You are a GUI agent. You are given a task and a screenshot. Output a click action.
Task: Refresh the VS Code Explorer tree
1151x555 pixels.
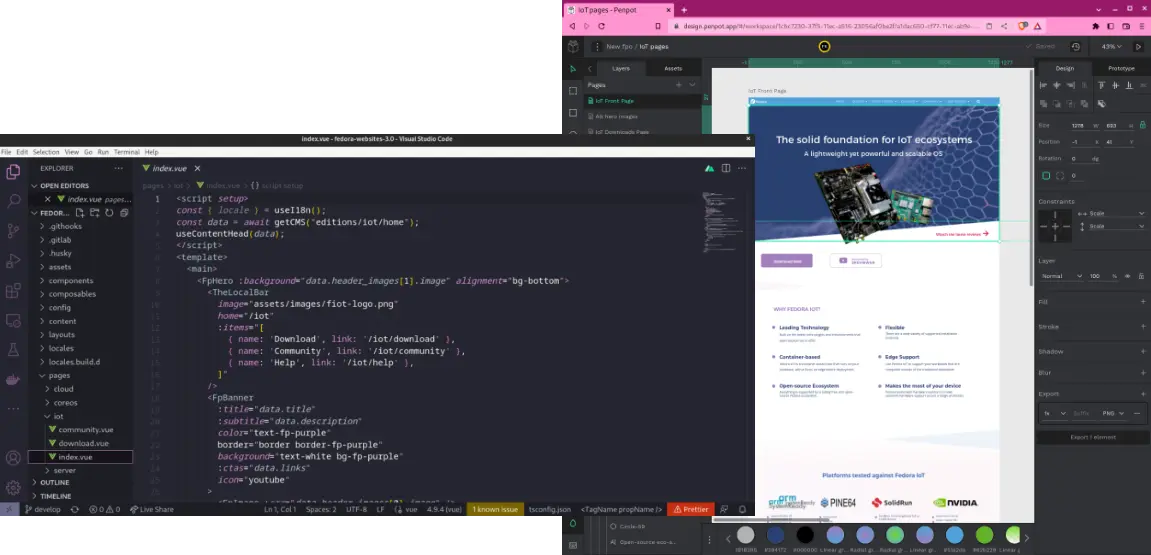coord(109,213)
